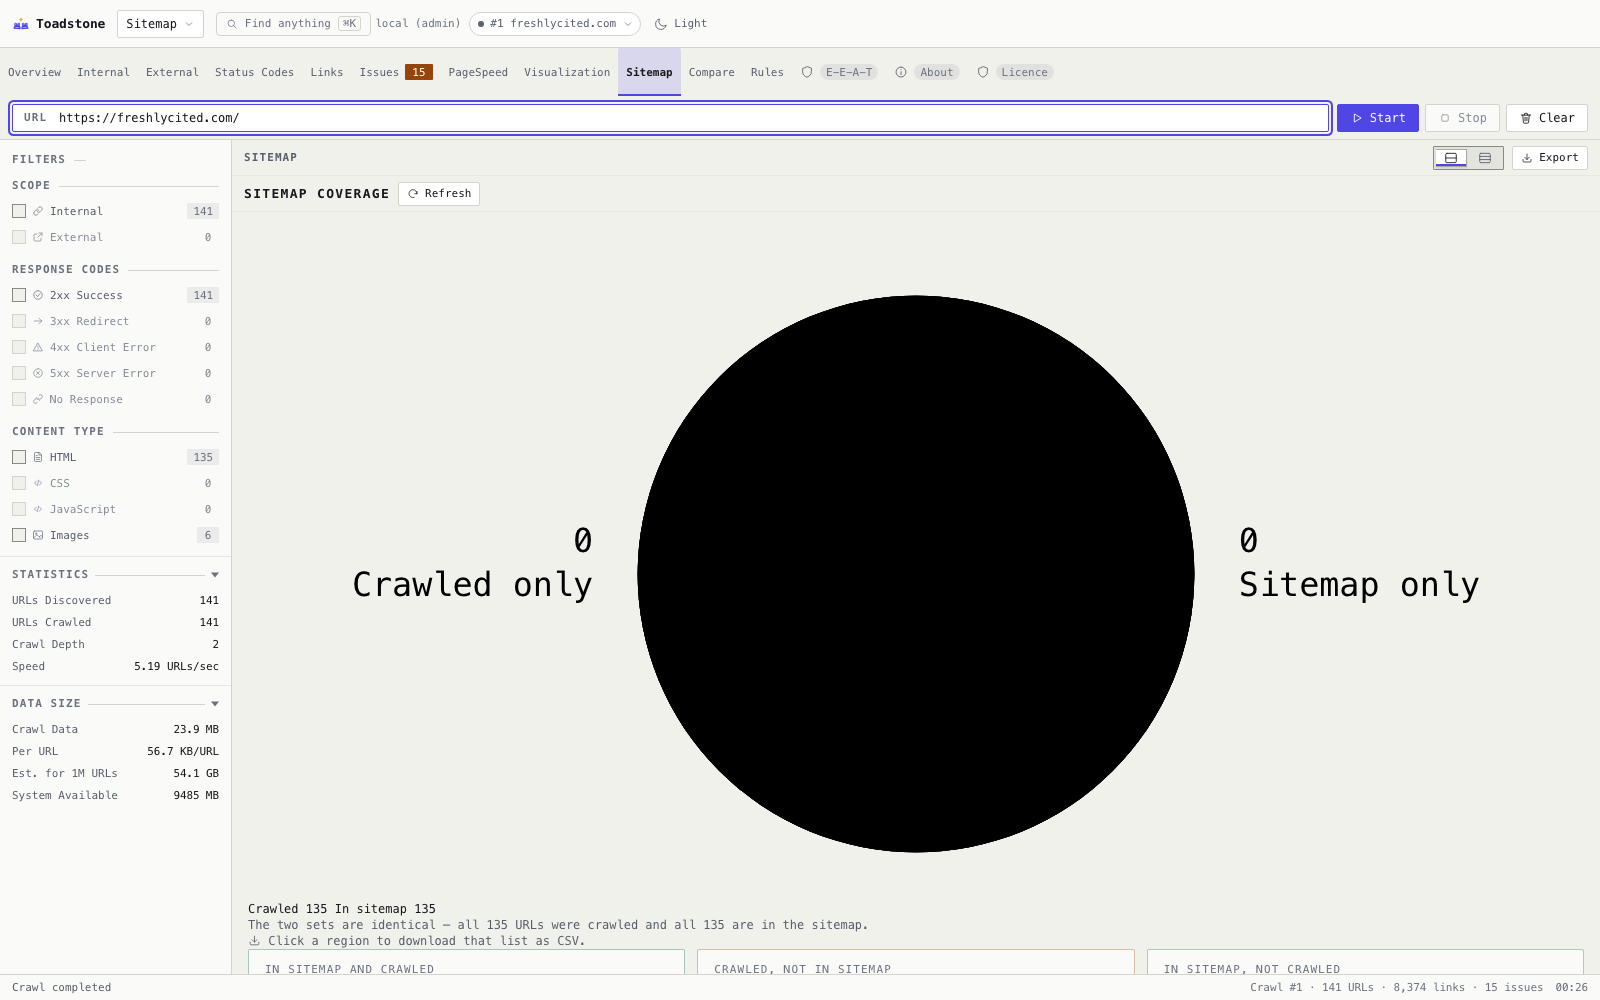Click the Issues count badge 15
Screen dimensions: 1600x1000
(x=419, y=72)
